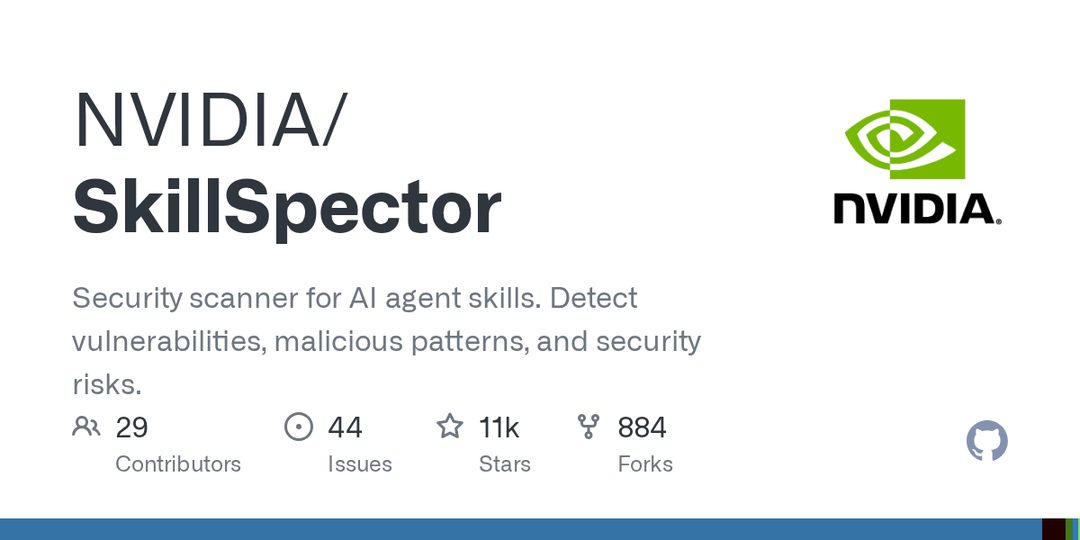
Task: Select the 29 contributors count
Action: tap(132, 427)
